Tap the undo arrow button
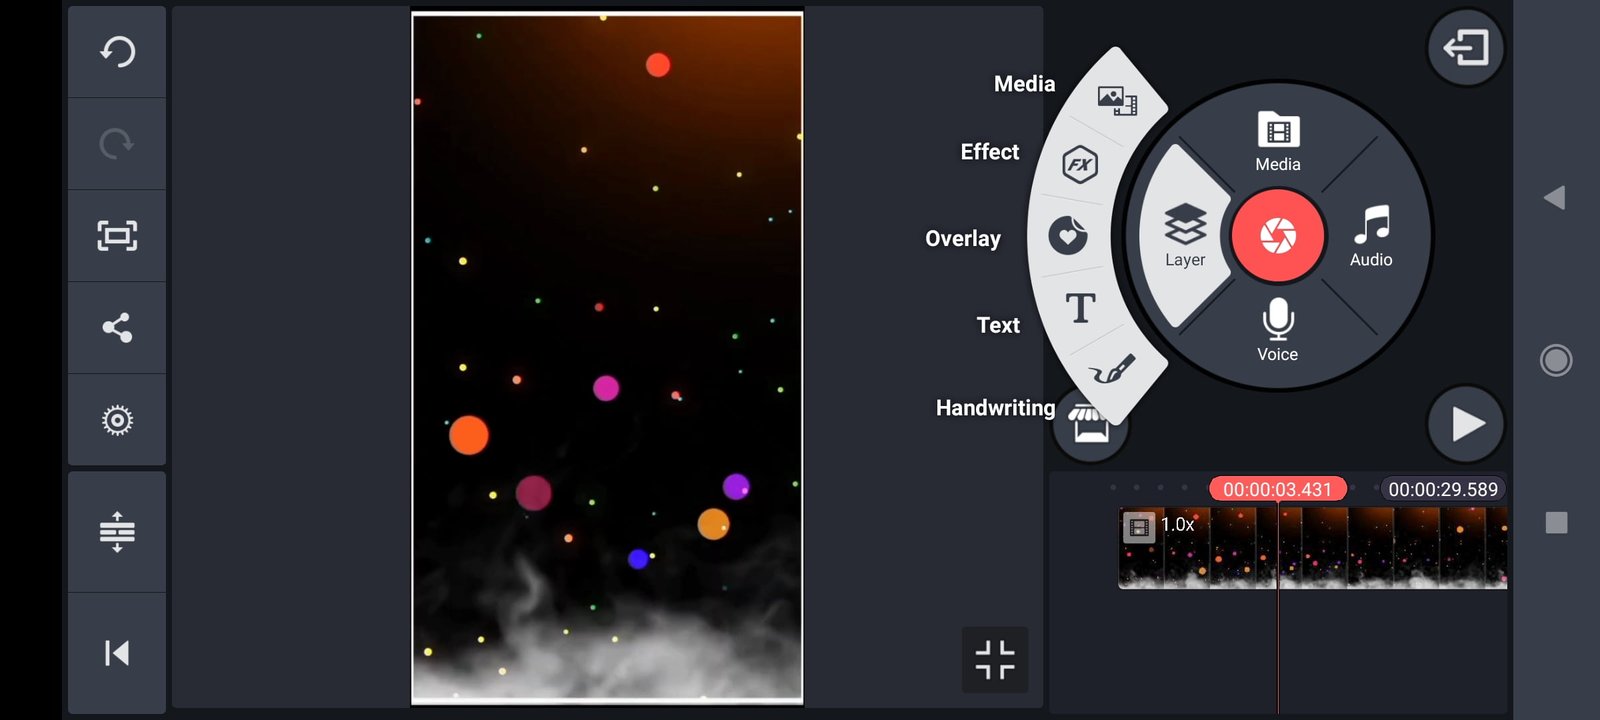1600x720 pixels. coord(117,51)
